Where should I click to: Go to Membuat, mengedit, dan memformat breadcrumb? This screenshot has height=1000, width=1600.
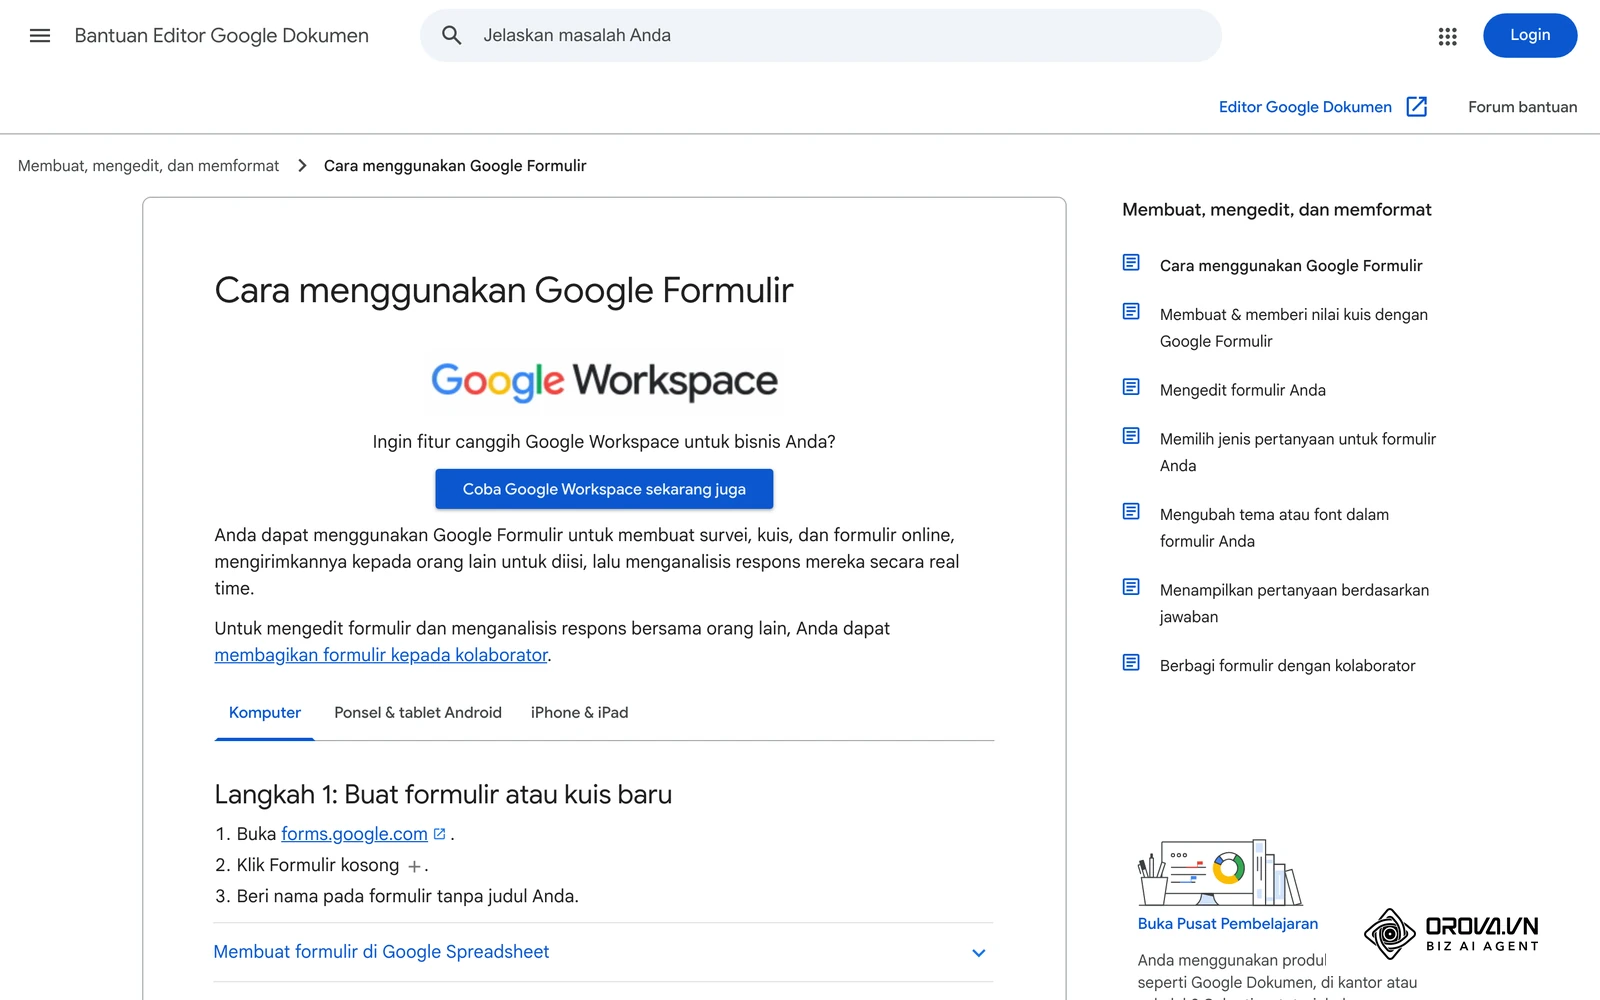point(149,166)
